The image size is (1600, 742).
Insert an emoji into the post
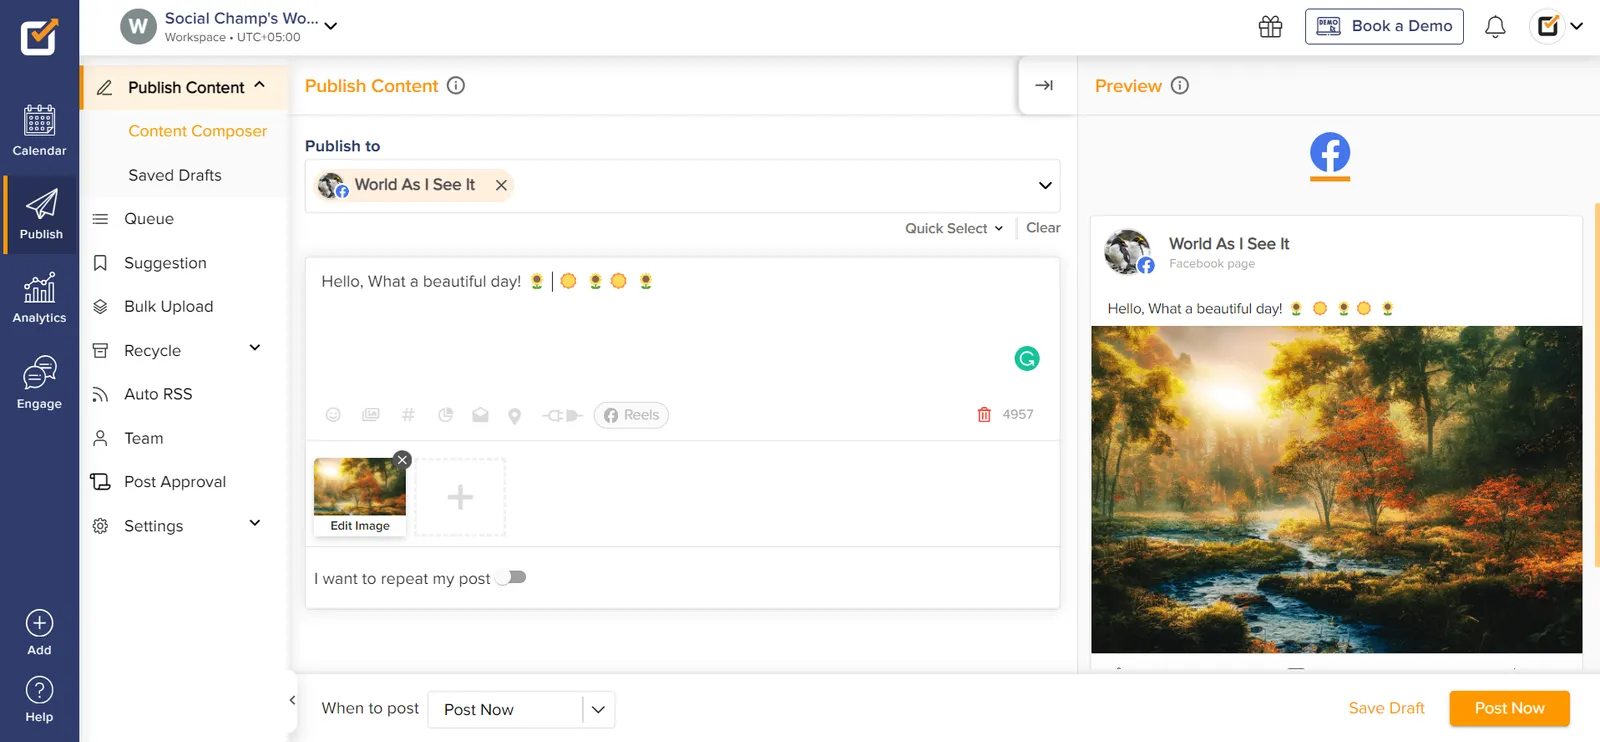(x=333, y=415)
